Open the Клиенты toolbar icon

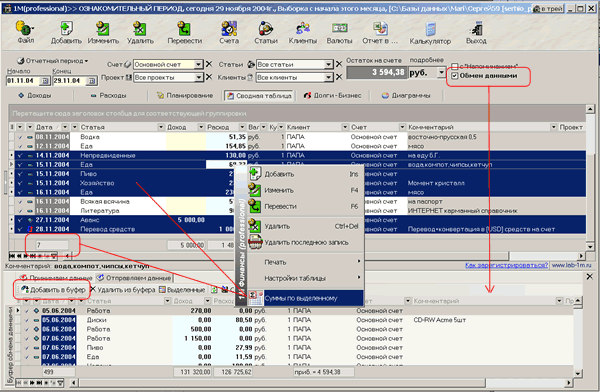point(302,32)
